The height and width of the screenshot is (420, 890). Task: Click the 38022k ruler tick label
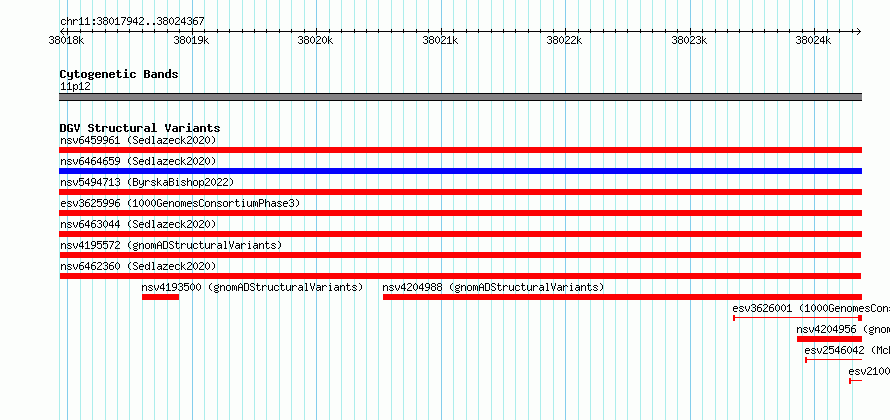tap(565, 40)
